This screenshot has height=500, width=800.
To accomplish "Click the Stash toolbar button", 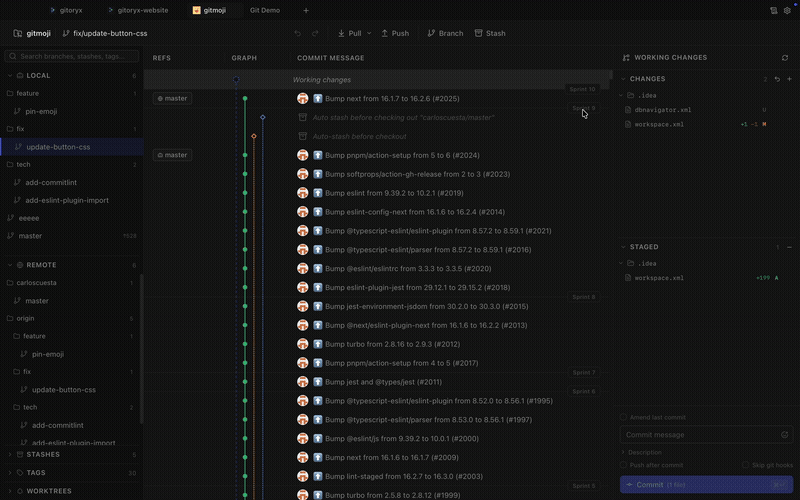I will coord(490,33).
